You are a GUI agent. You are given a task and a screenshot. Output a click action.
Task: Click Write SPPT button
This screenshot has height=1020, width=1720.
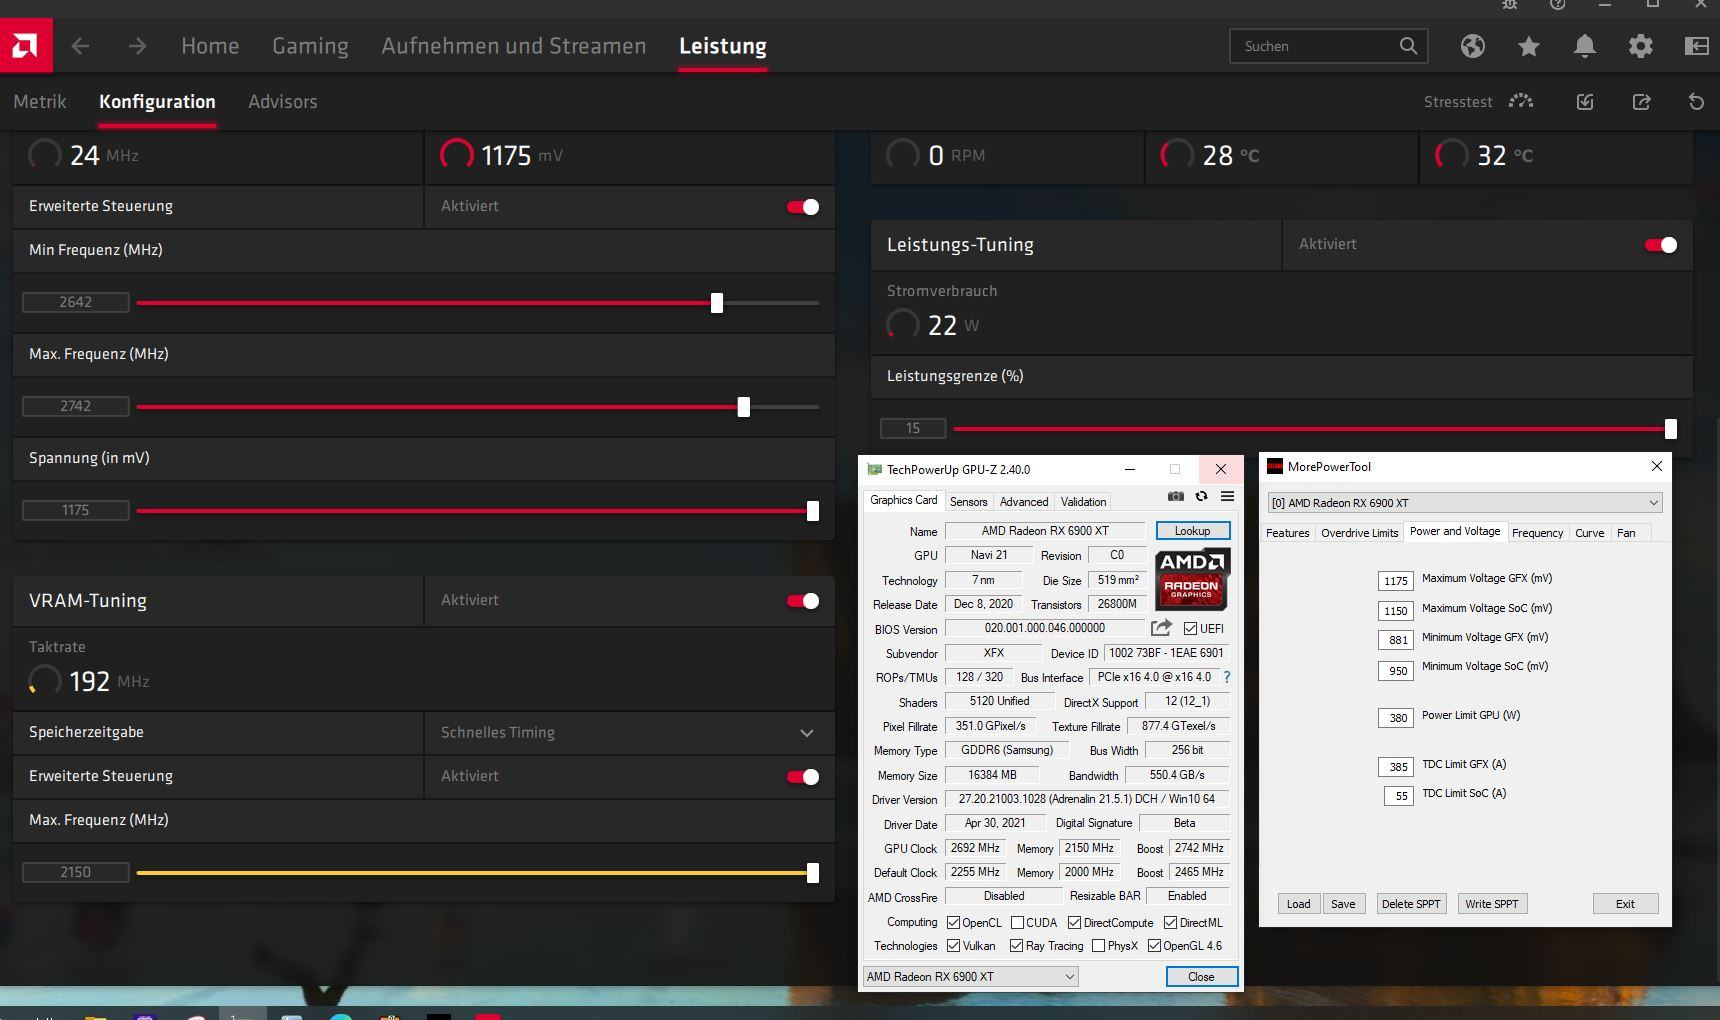(1492, 904)
